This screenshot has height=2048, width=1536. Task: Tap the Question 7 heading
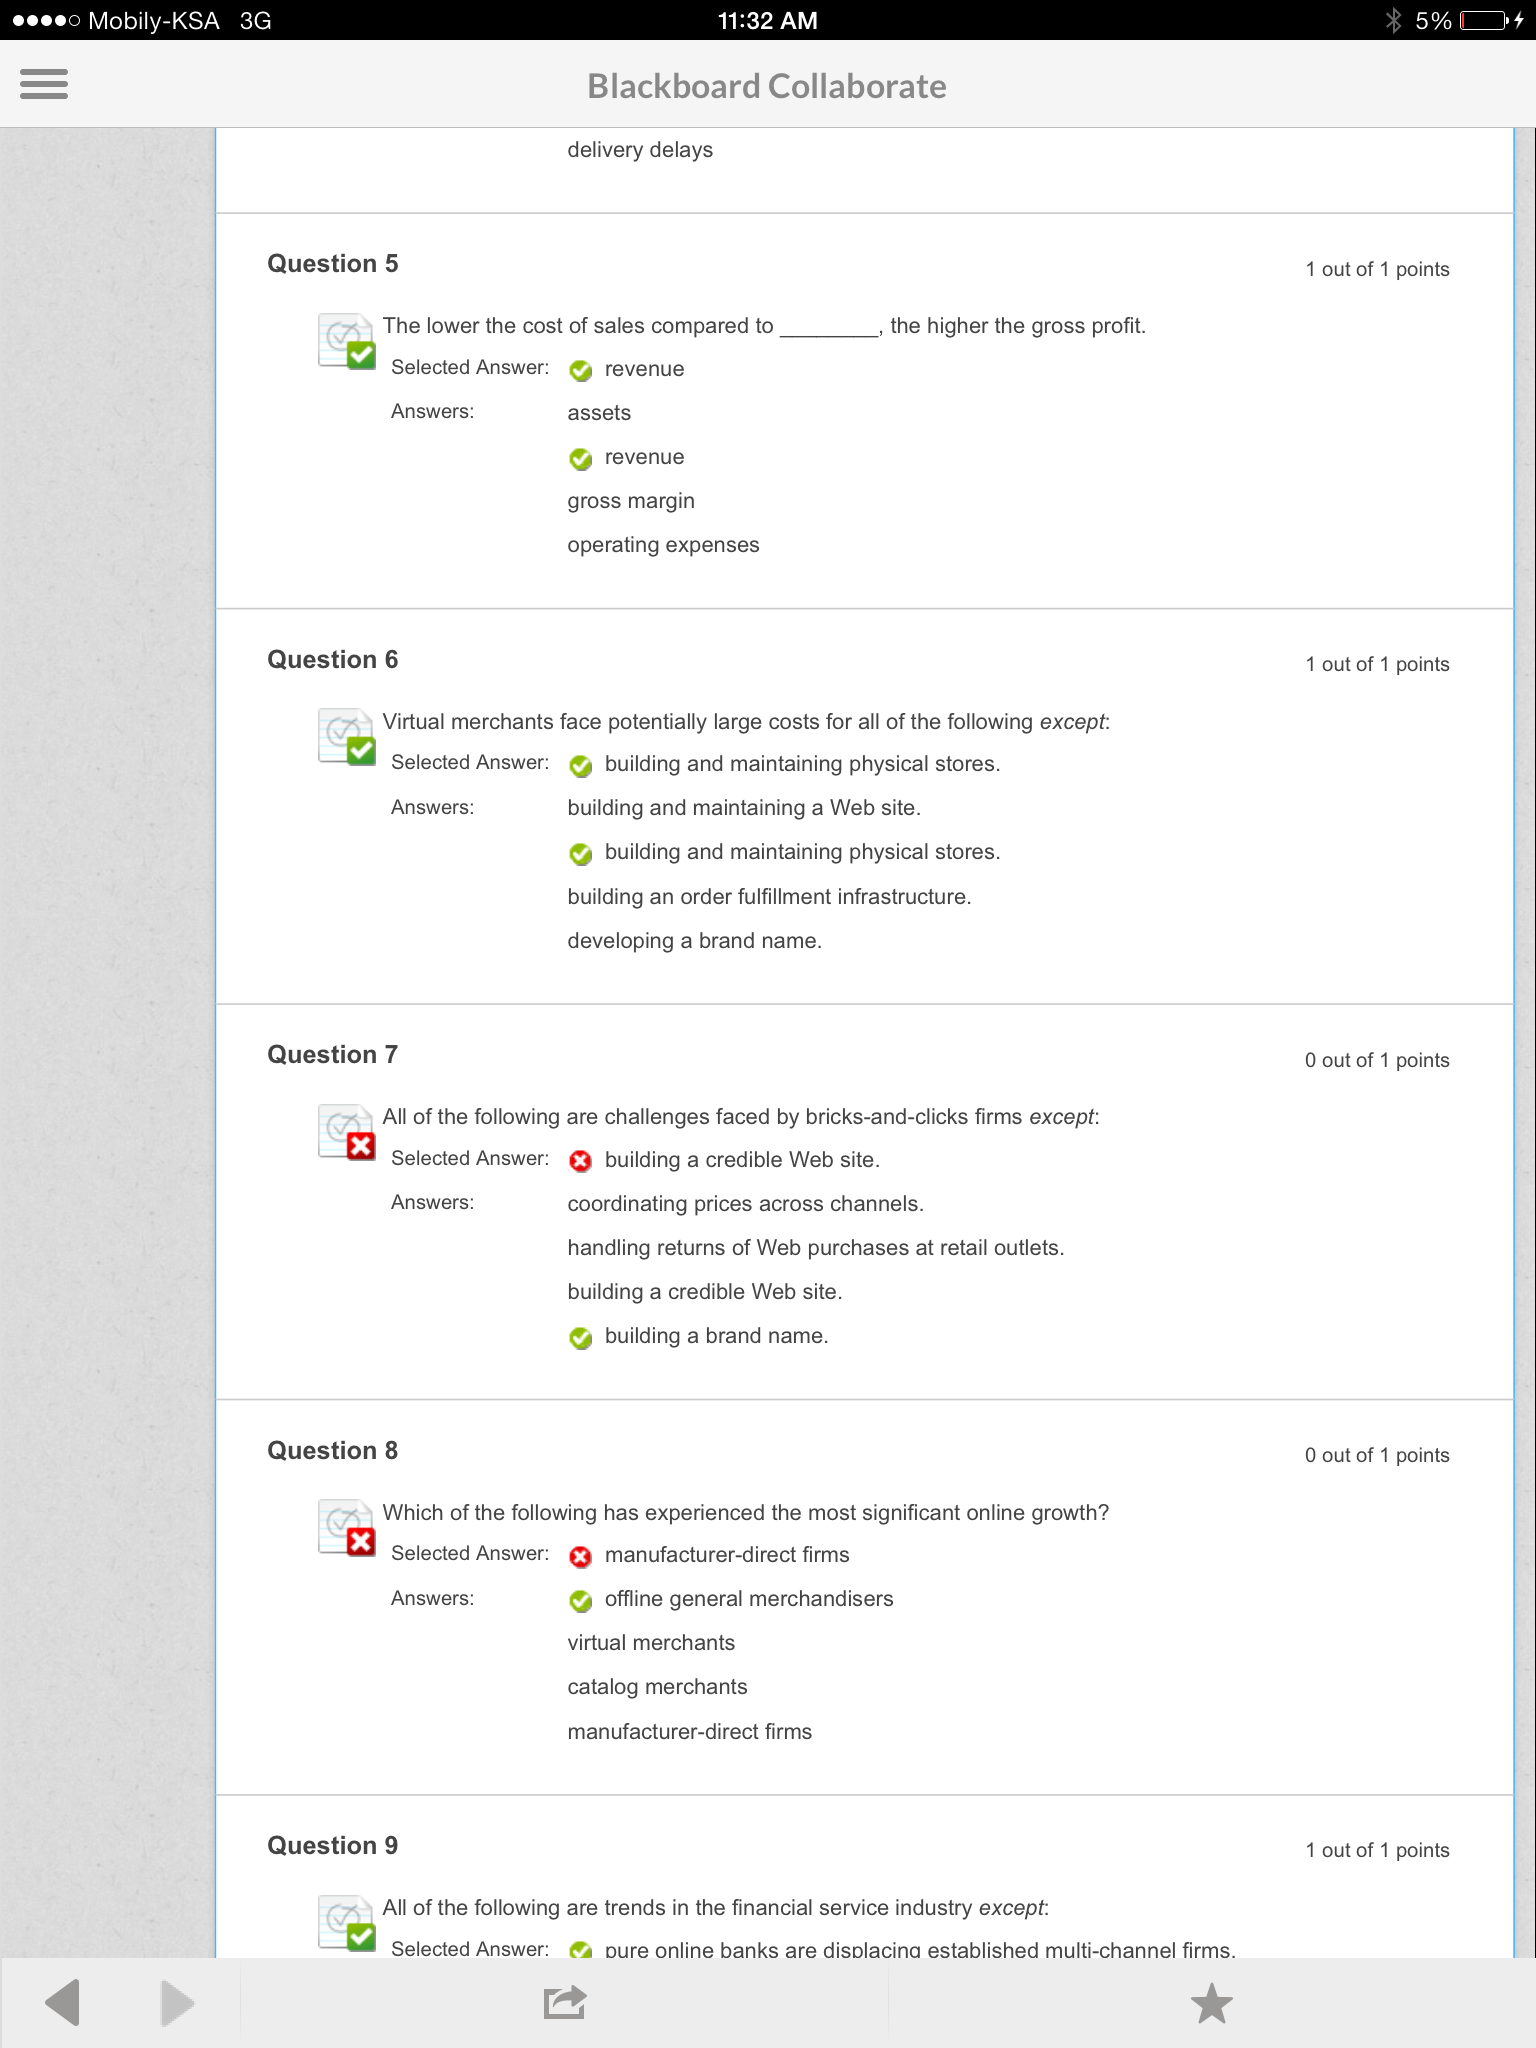332,1055
